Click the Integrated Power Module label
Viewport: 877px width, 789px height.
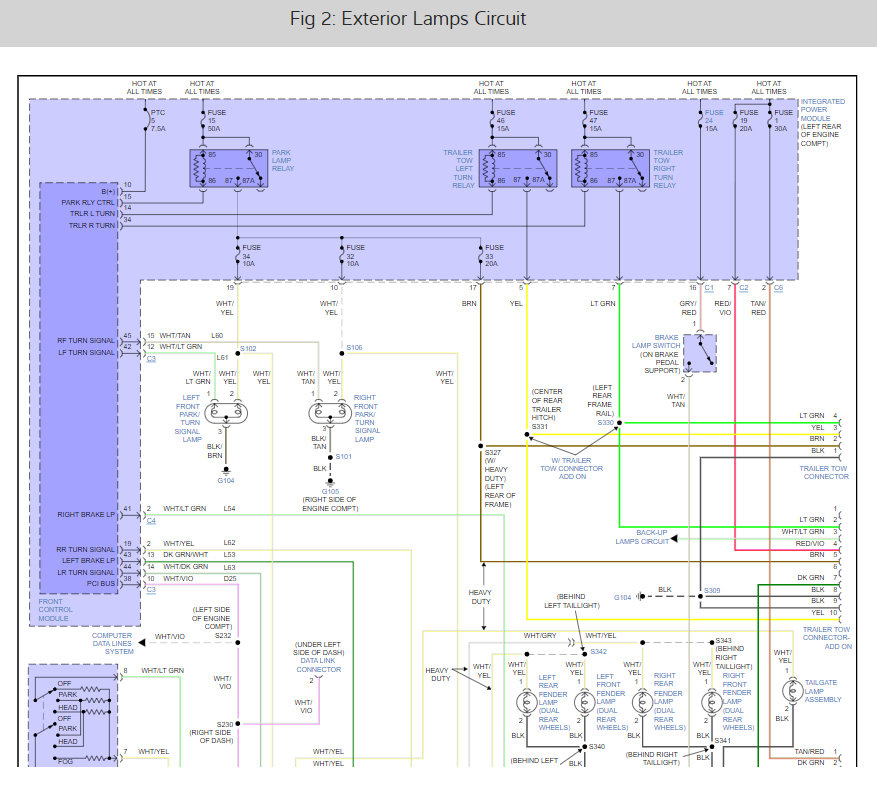click(x=823, y=123)
